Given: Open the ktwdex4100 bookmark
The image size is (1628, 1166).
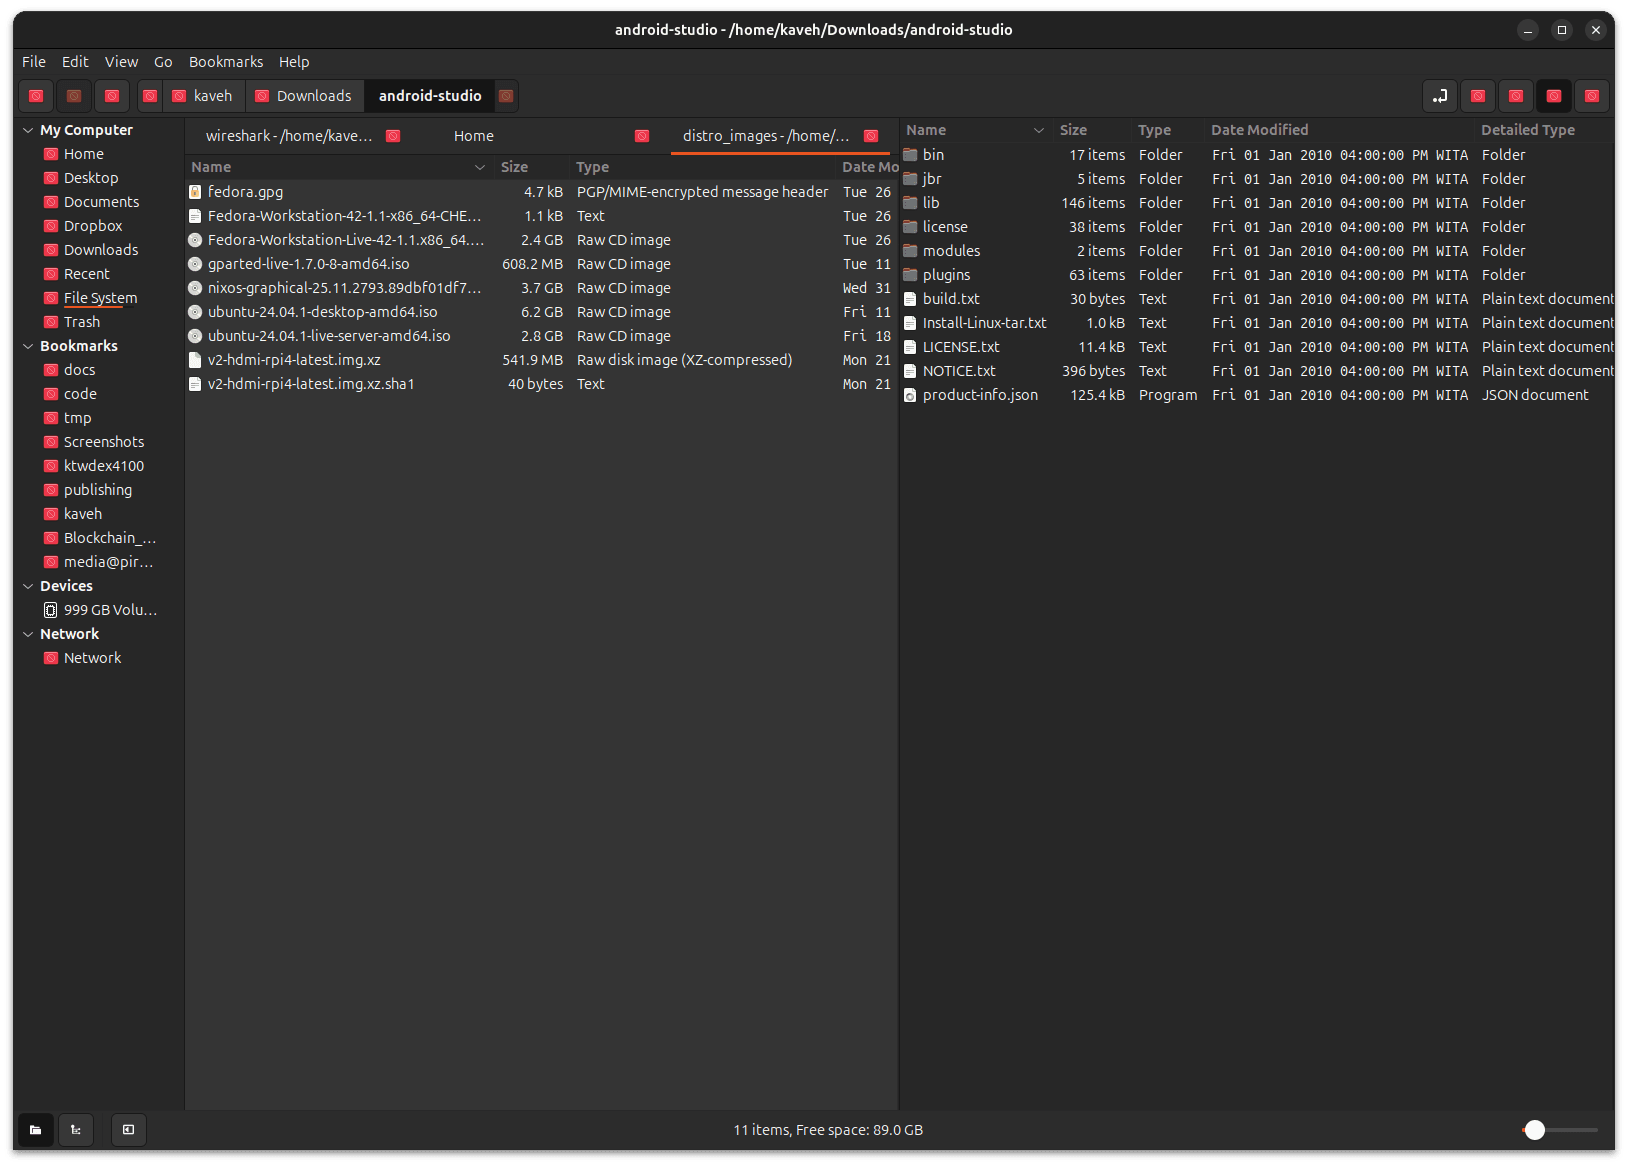Looking at the screenshot, I should coord(103,466).
